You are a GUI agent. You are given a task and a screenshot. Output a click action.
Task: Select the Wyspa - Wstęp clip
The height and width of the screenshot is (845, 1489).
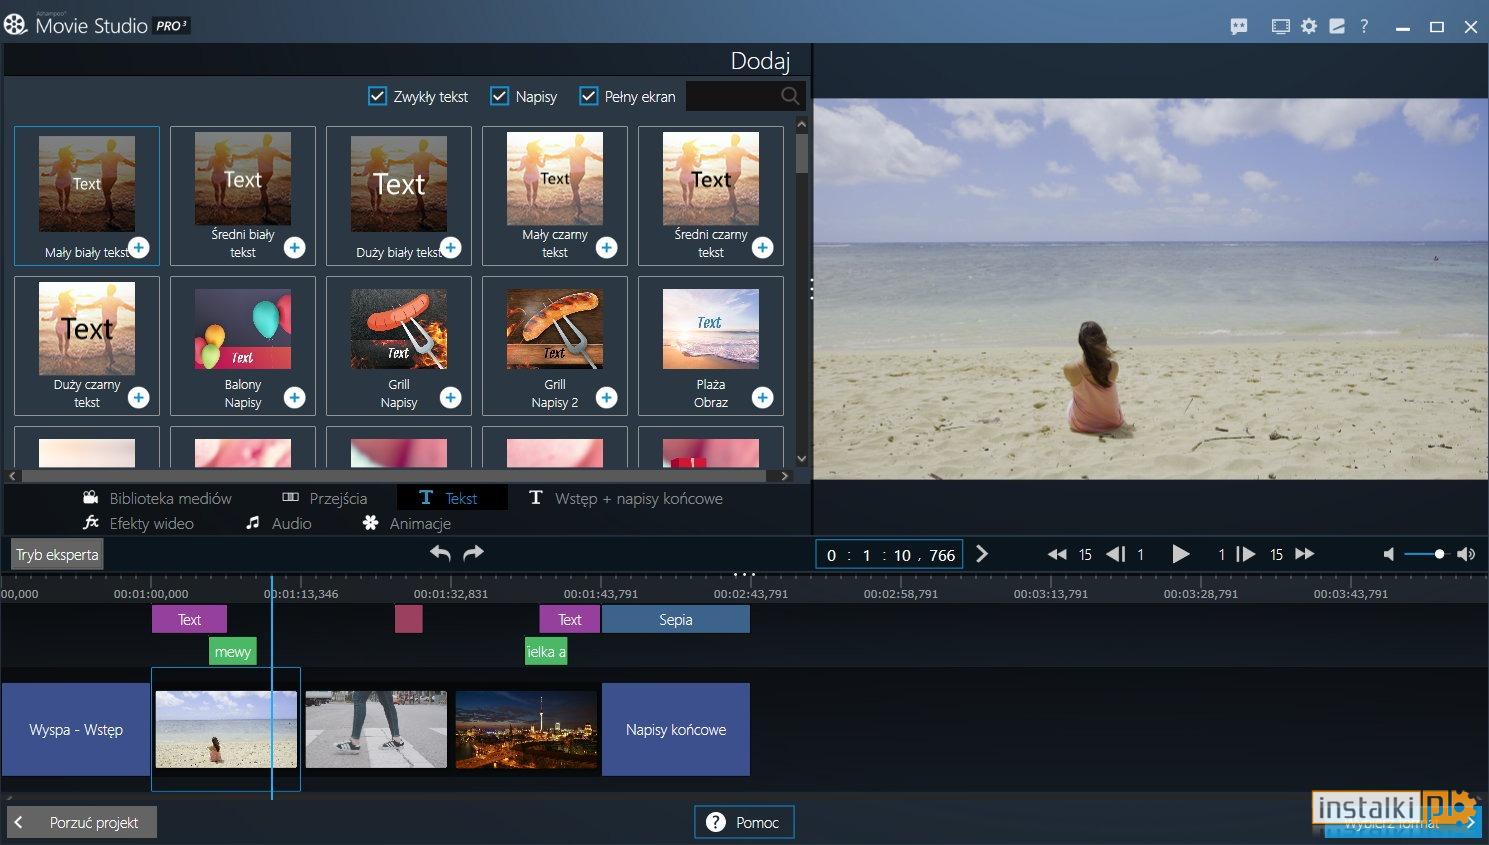[x=76, y=729]
